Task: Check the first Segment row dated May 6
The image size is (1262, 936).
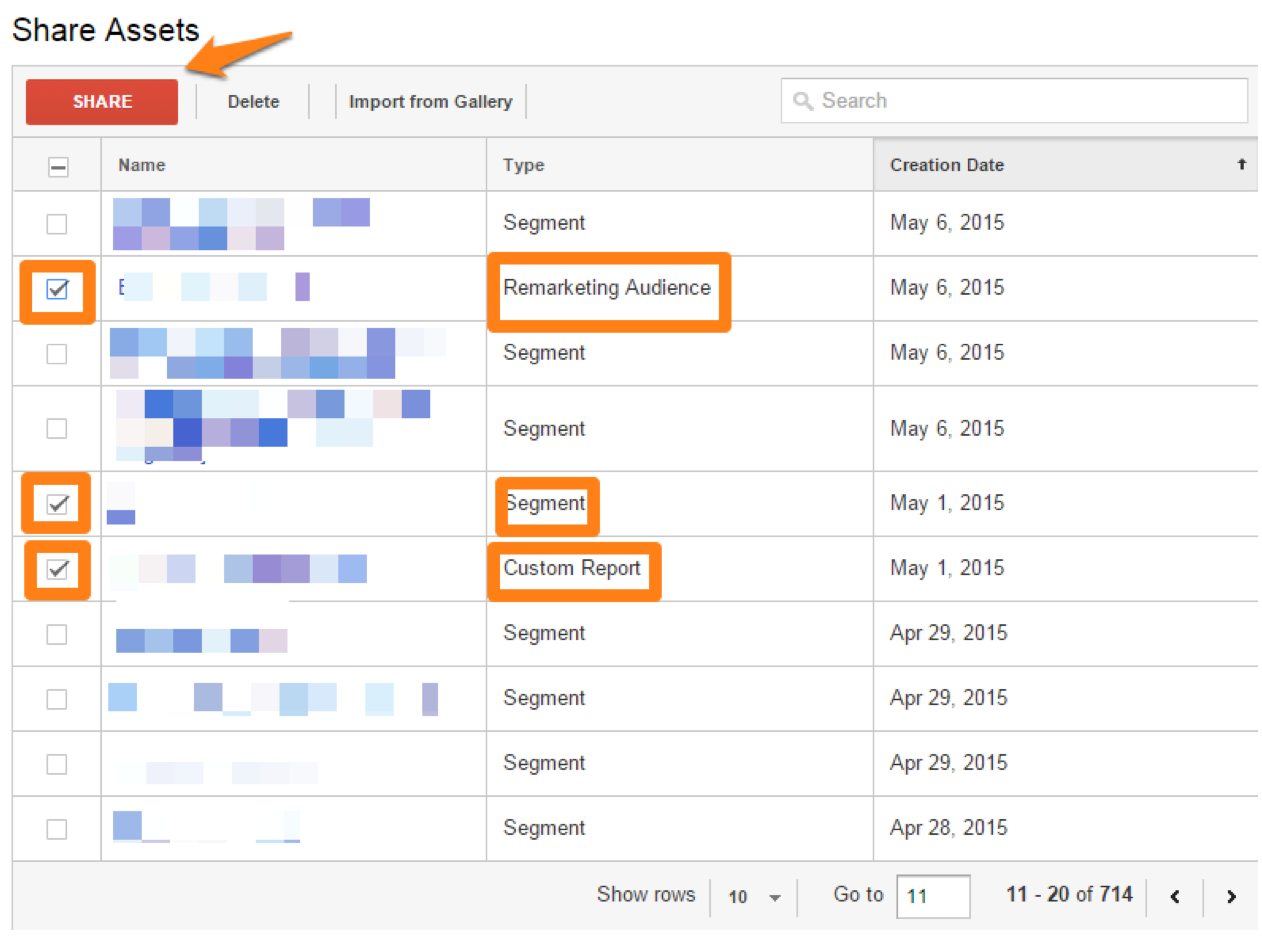Action: (x=57, y=224)
